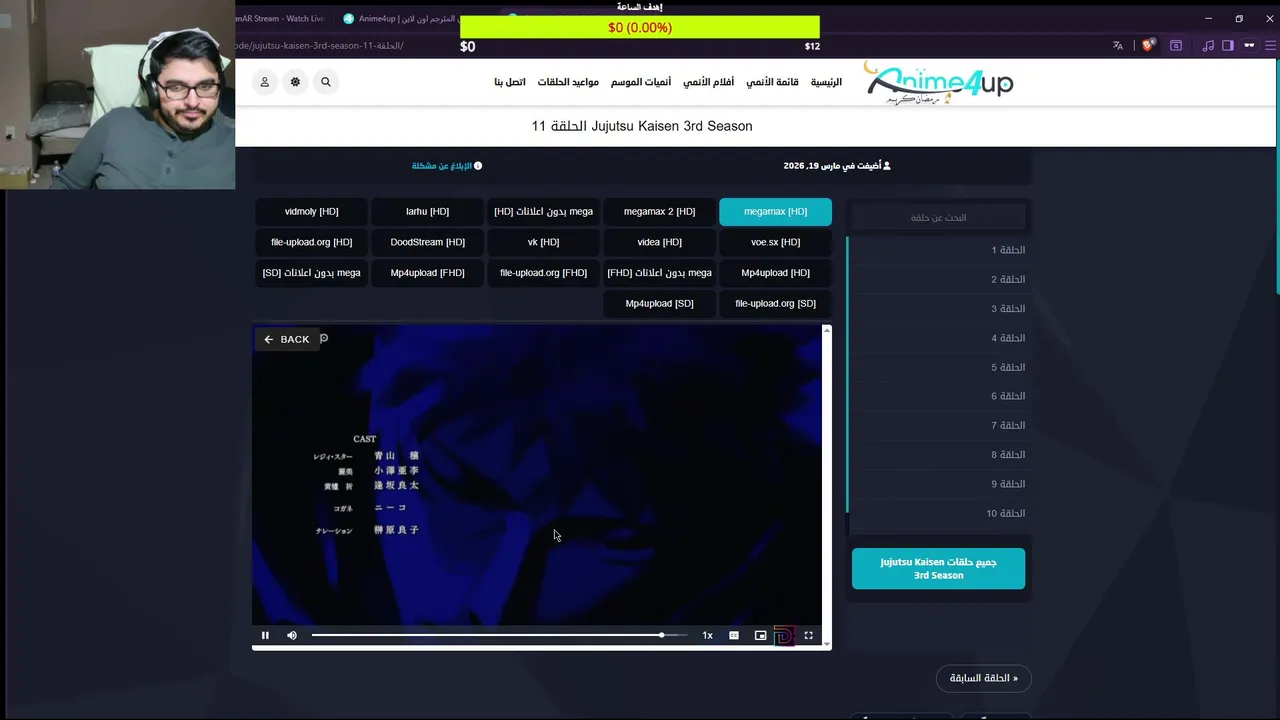Screen dimensions: 1280x720
Task: Open the browser playlist music icon
Action: click(1208, 45)
